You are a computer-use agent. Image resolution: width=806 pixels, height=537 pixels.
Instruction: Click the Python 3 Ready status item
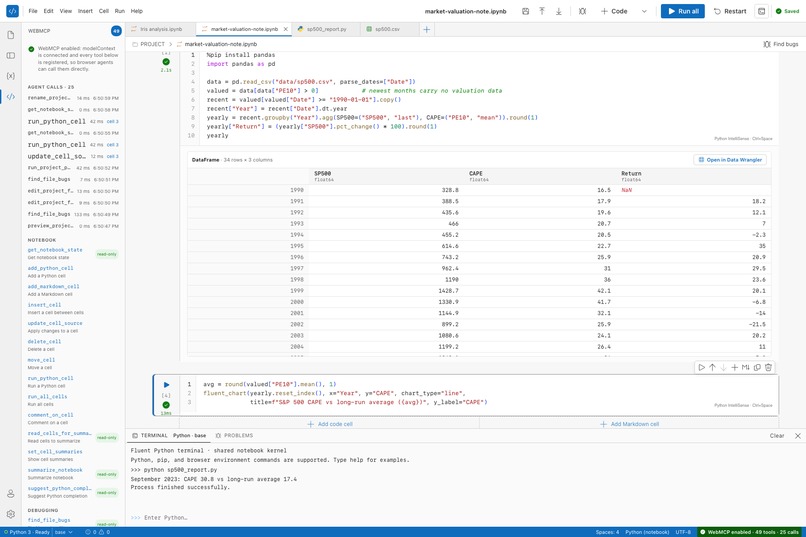27,532
